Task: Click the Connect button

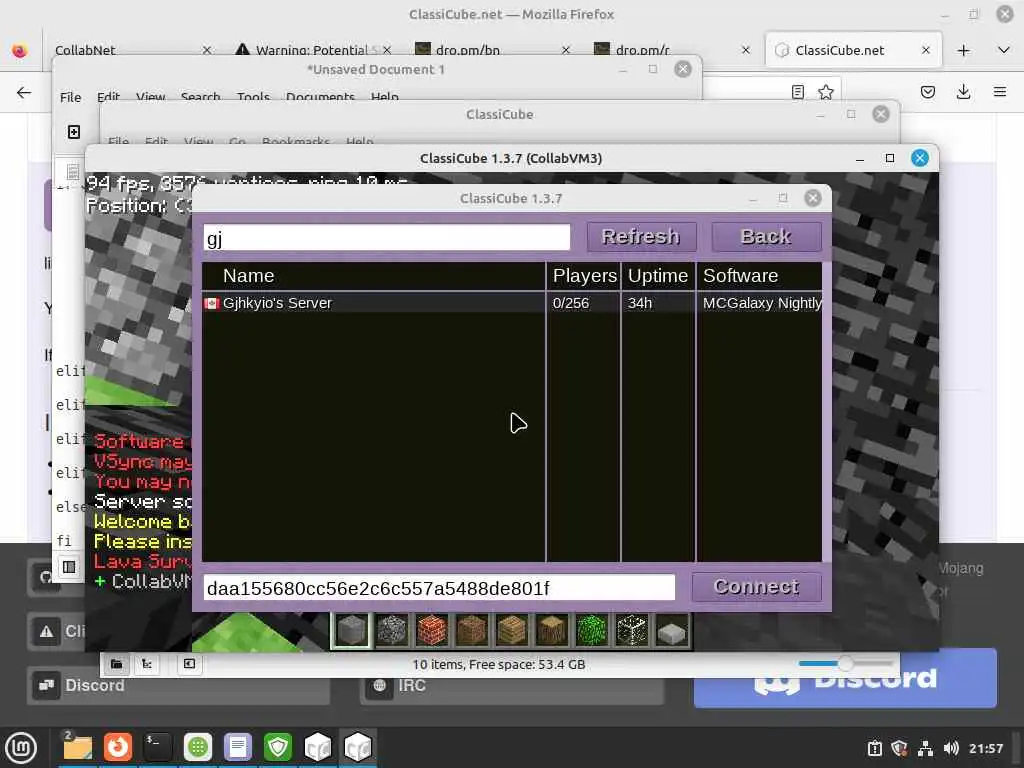Action: 756,587
